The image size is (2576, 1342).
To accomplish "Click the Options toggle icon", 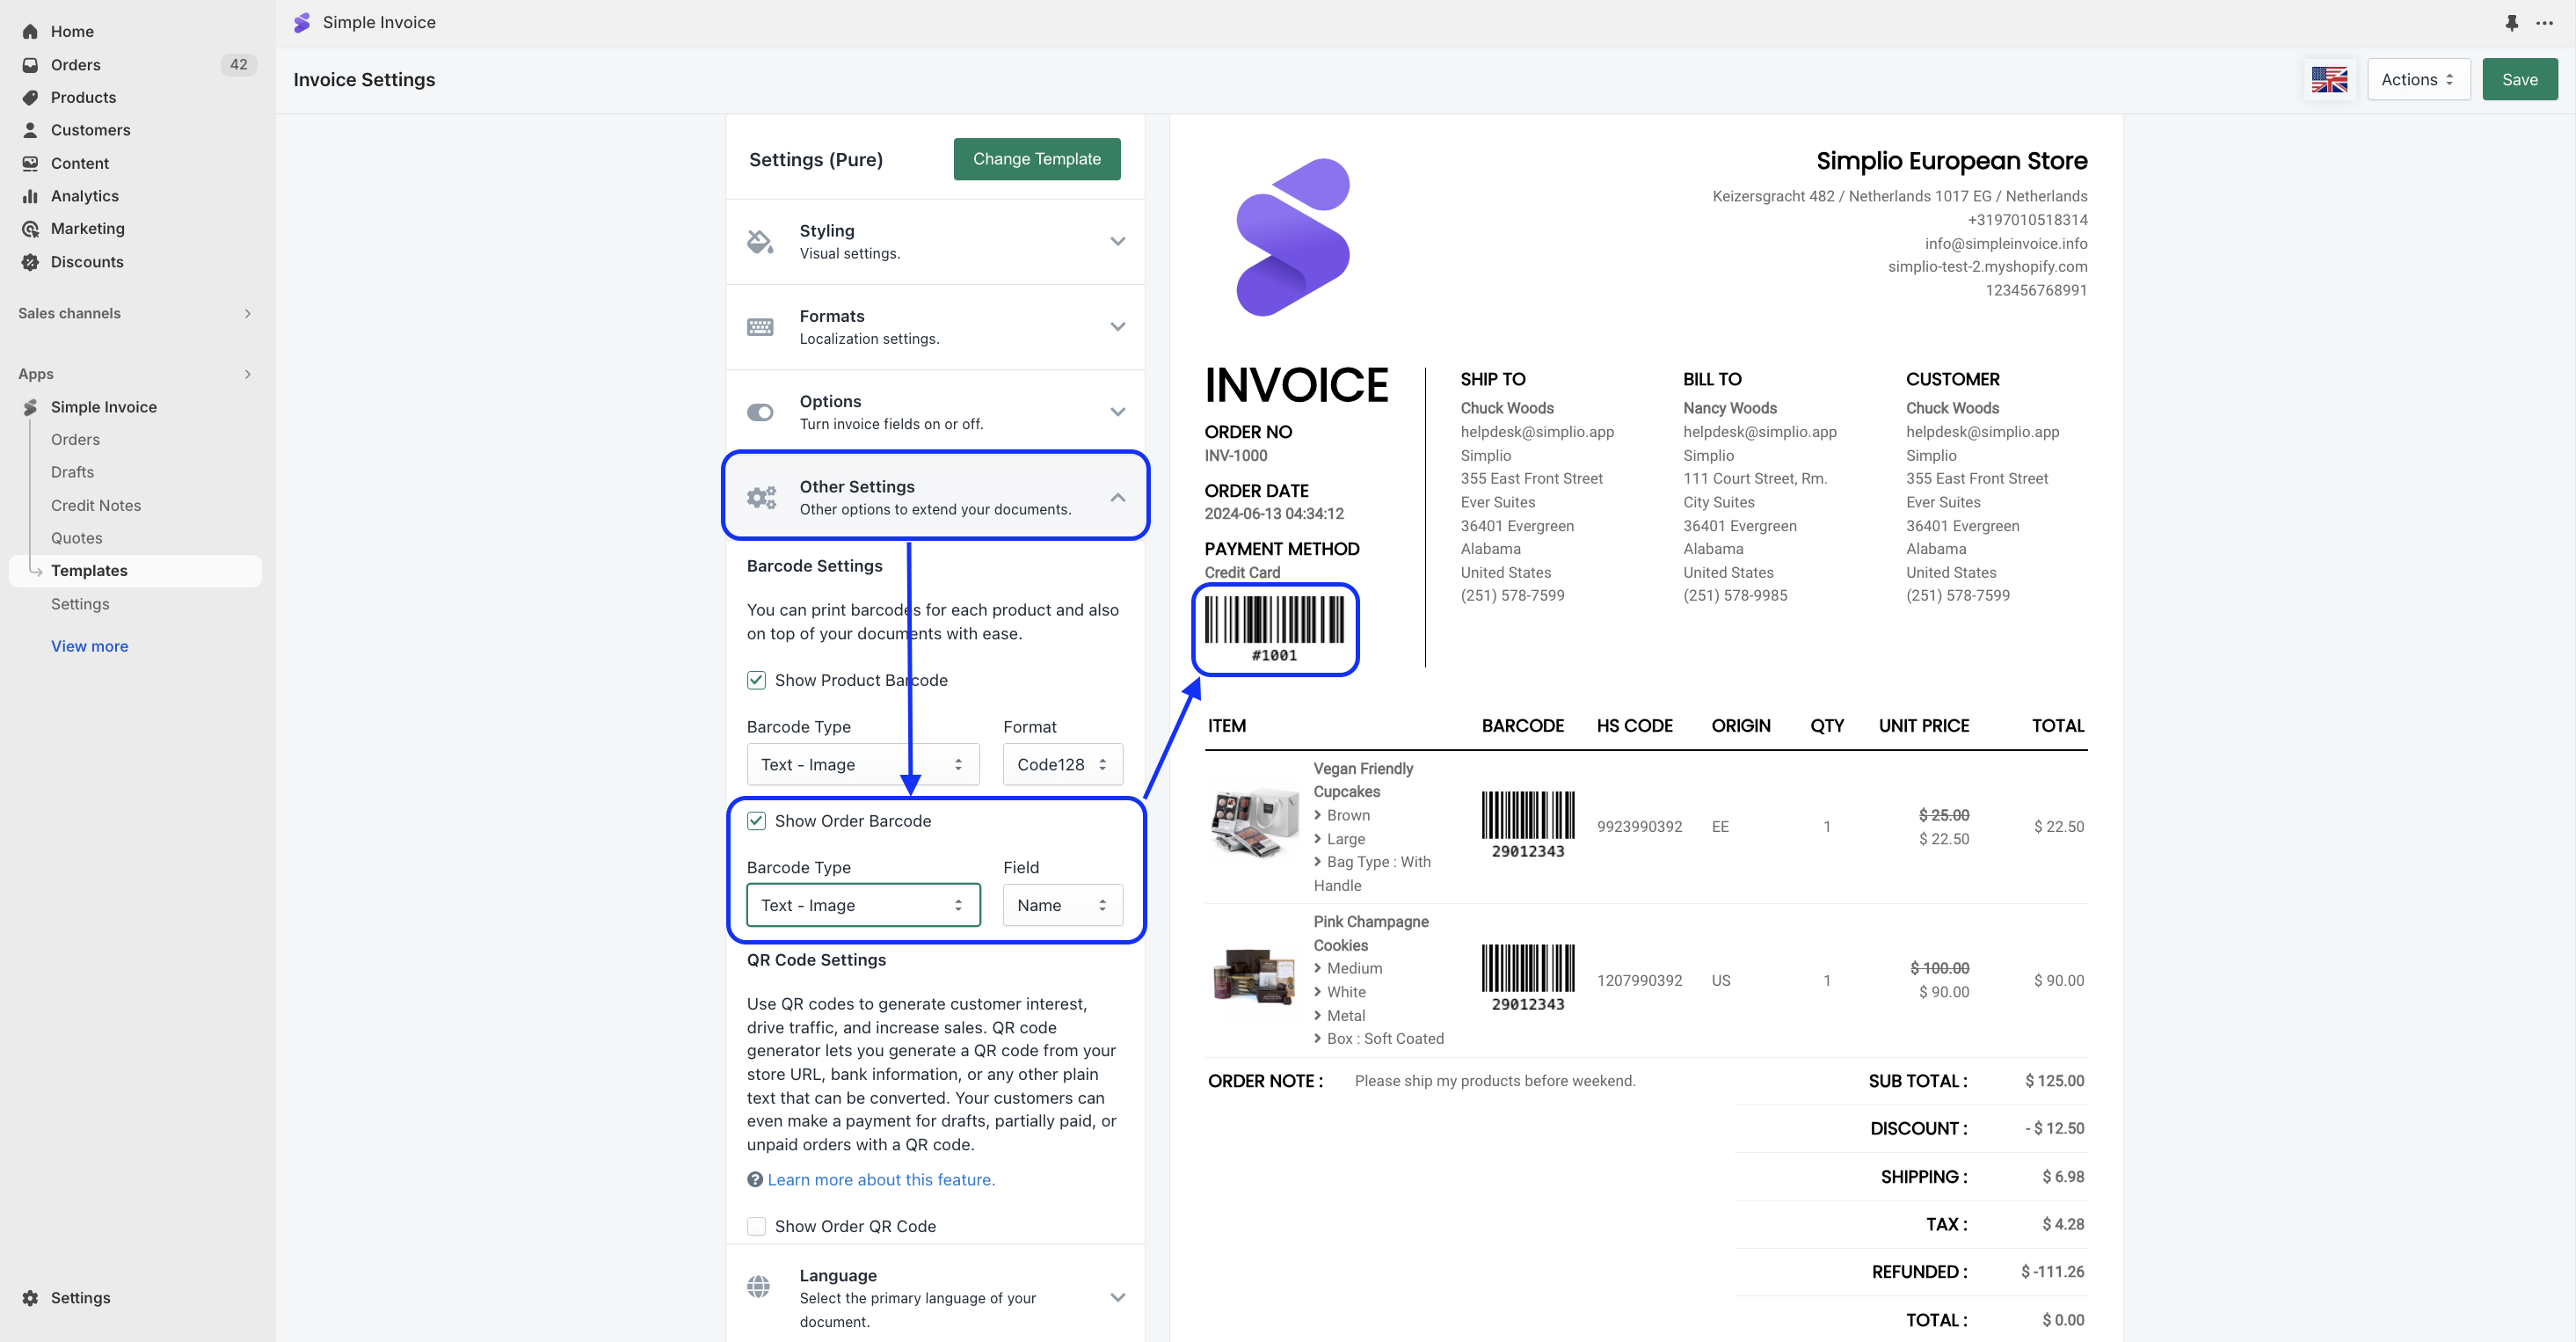I will [x=760, y=412].
